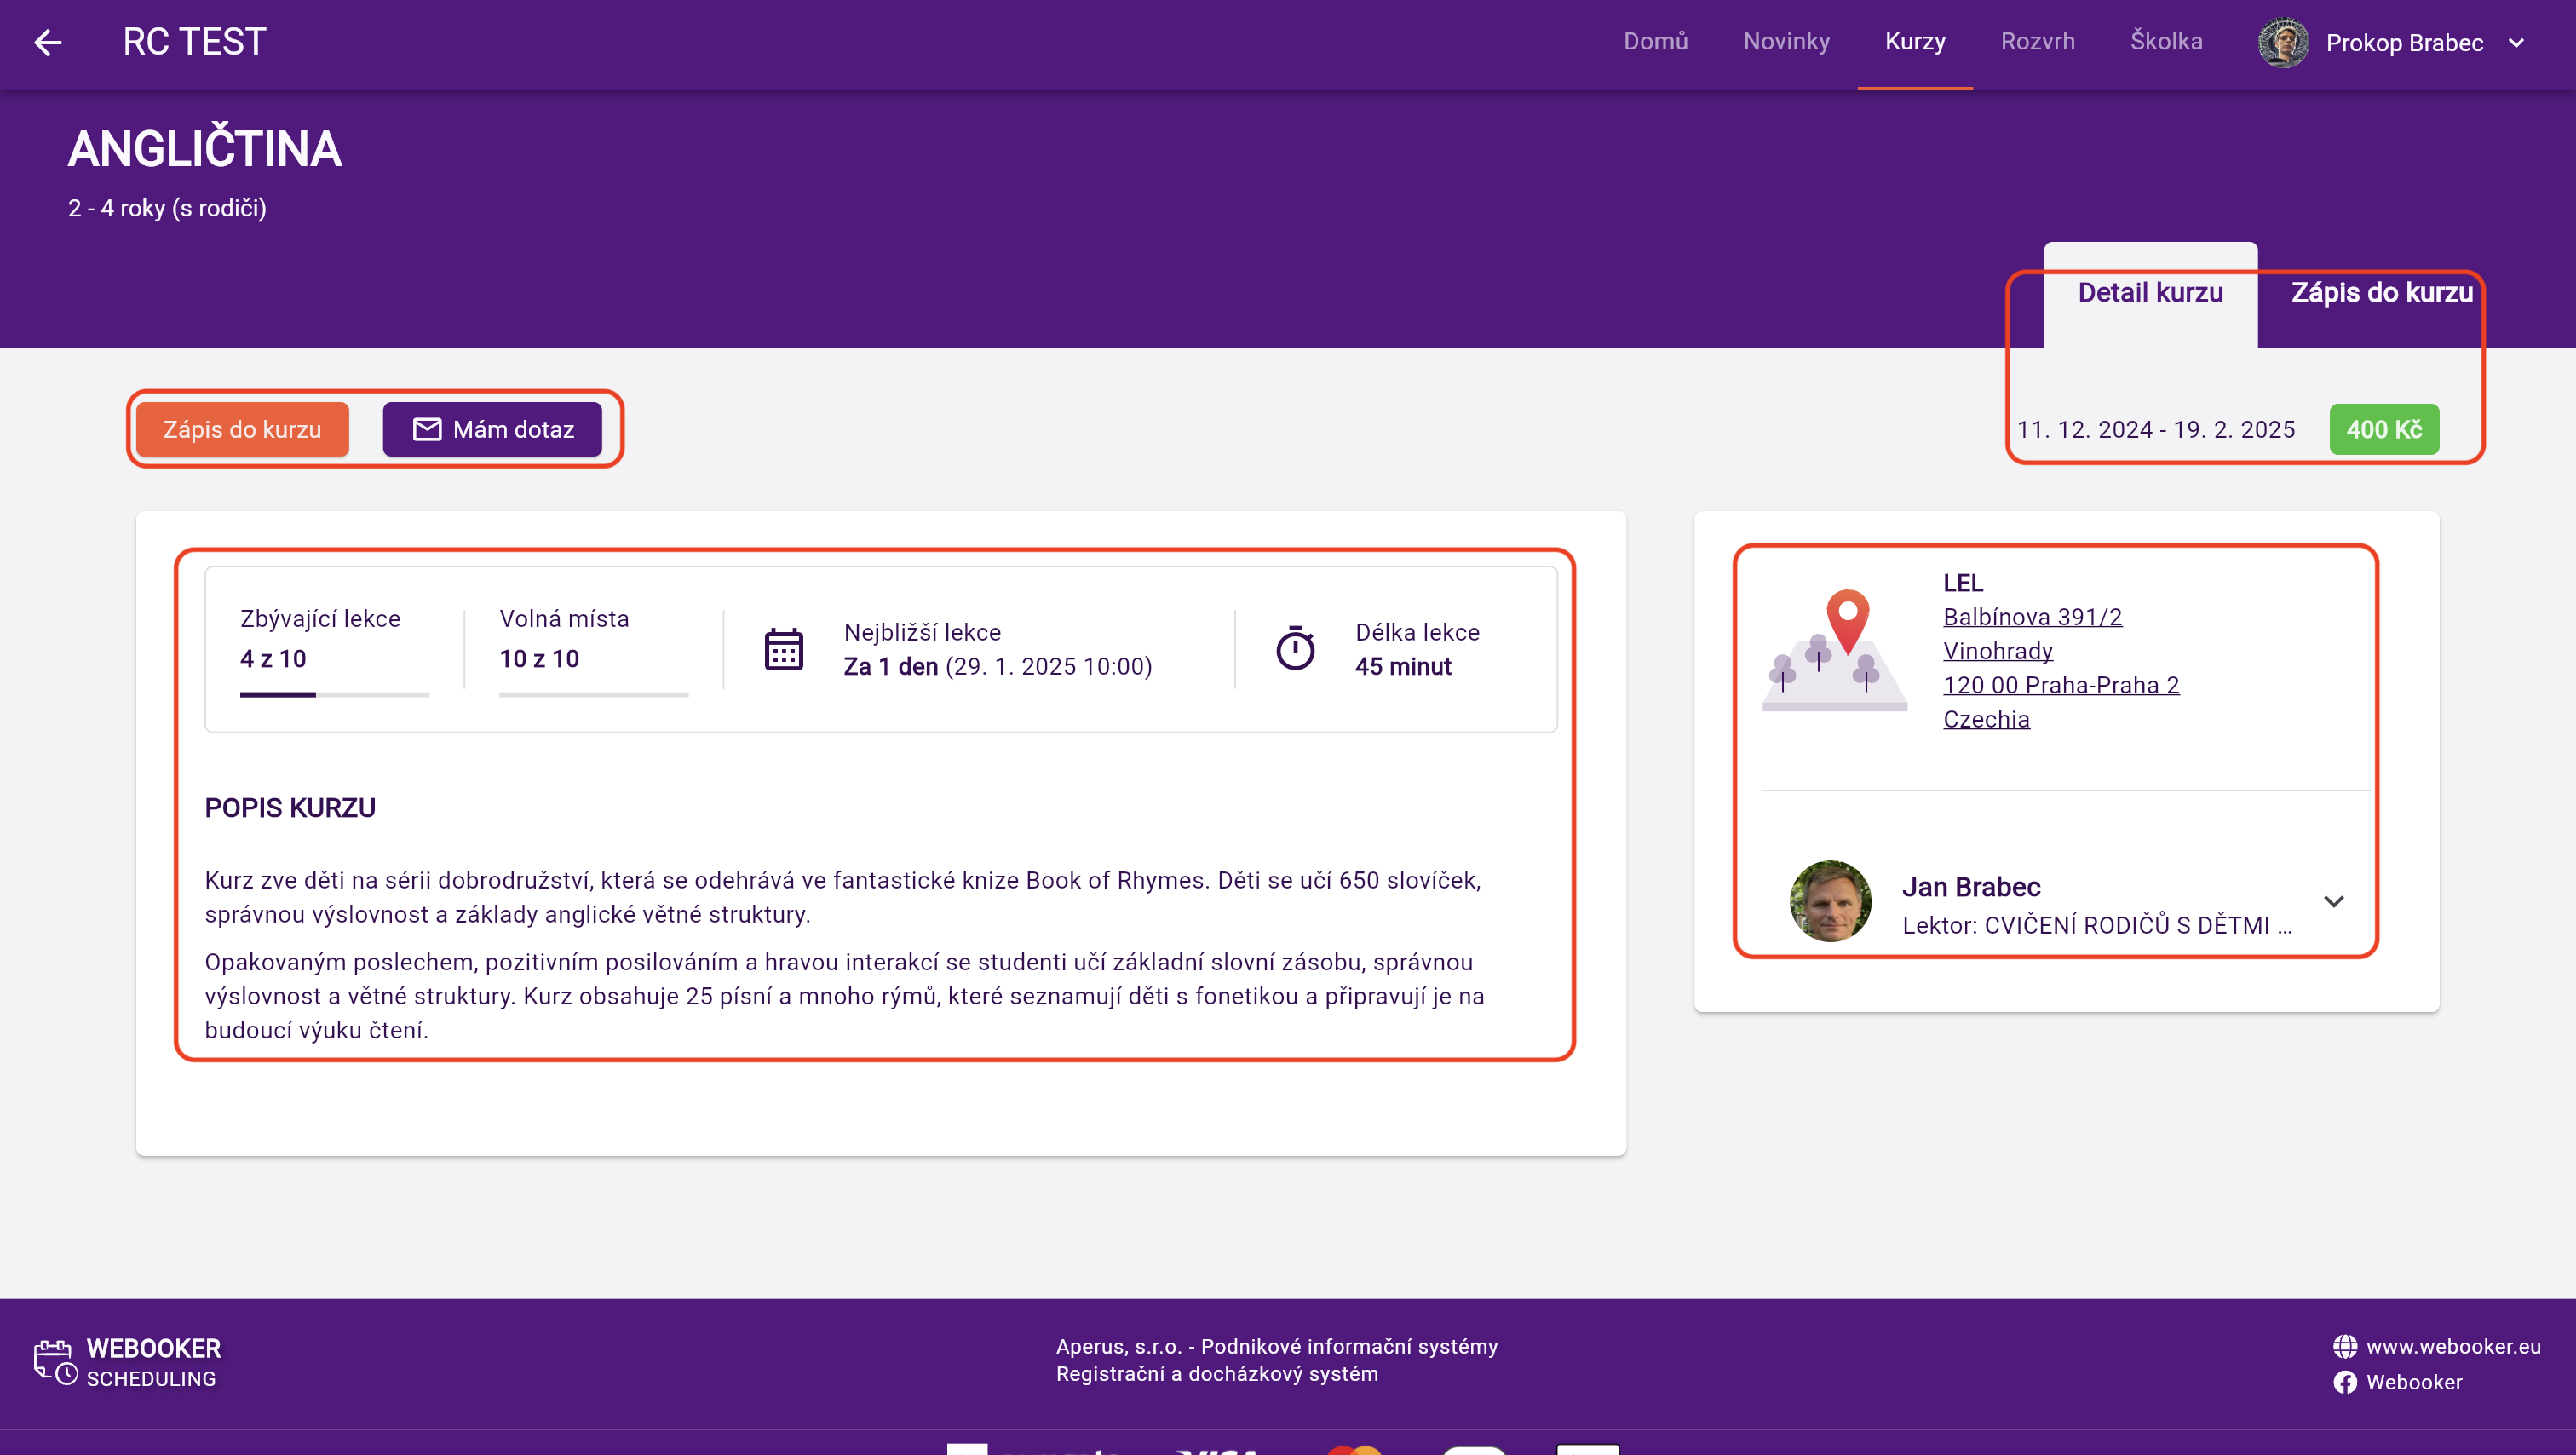Click the Zbývající lekce progress bar

coord(334,694)
